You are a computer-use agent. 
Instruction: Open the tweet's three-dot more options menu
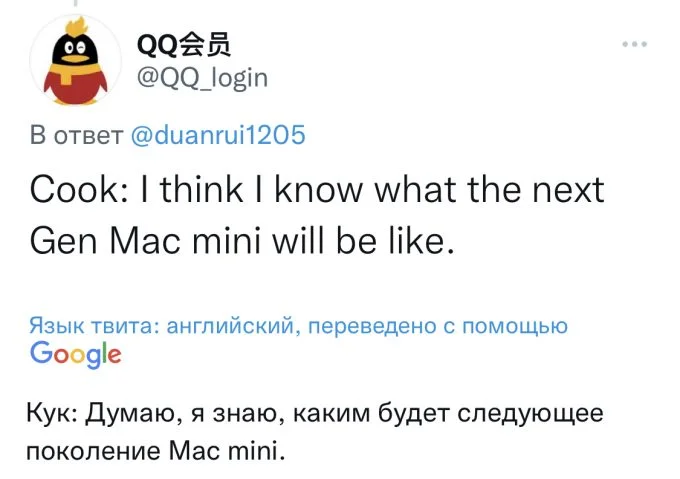(x=634, y=44)
